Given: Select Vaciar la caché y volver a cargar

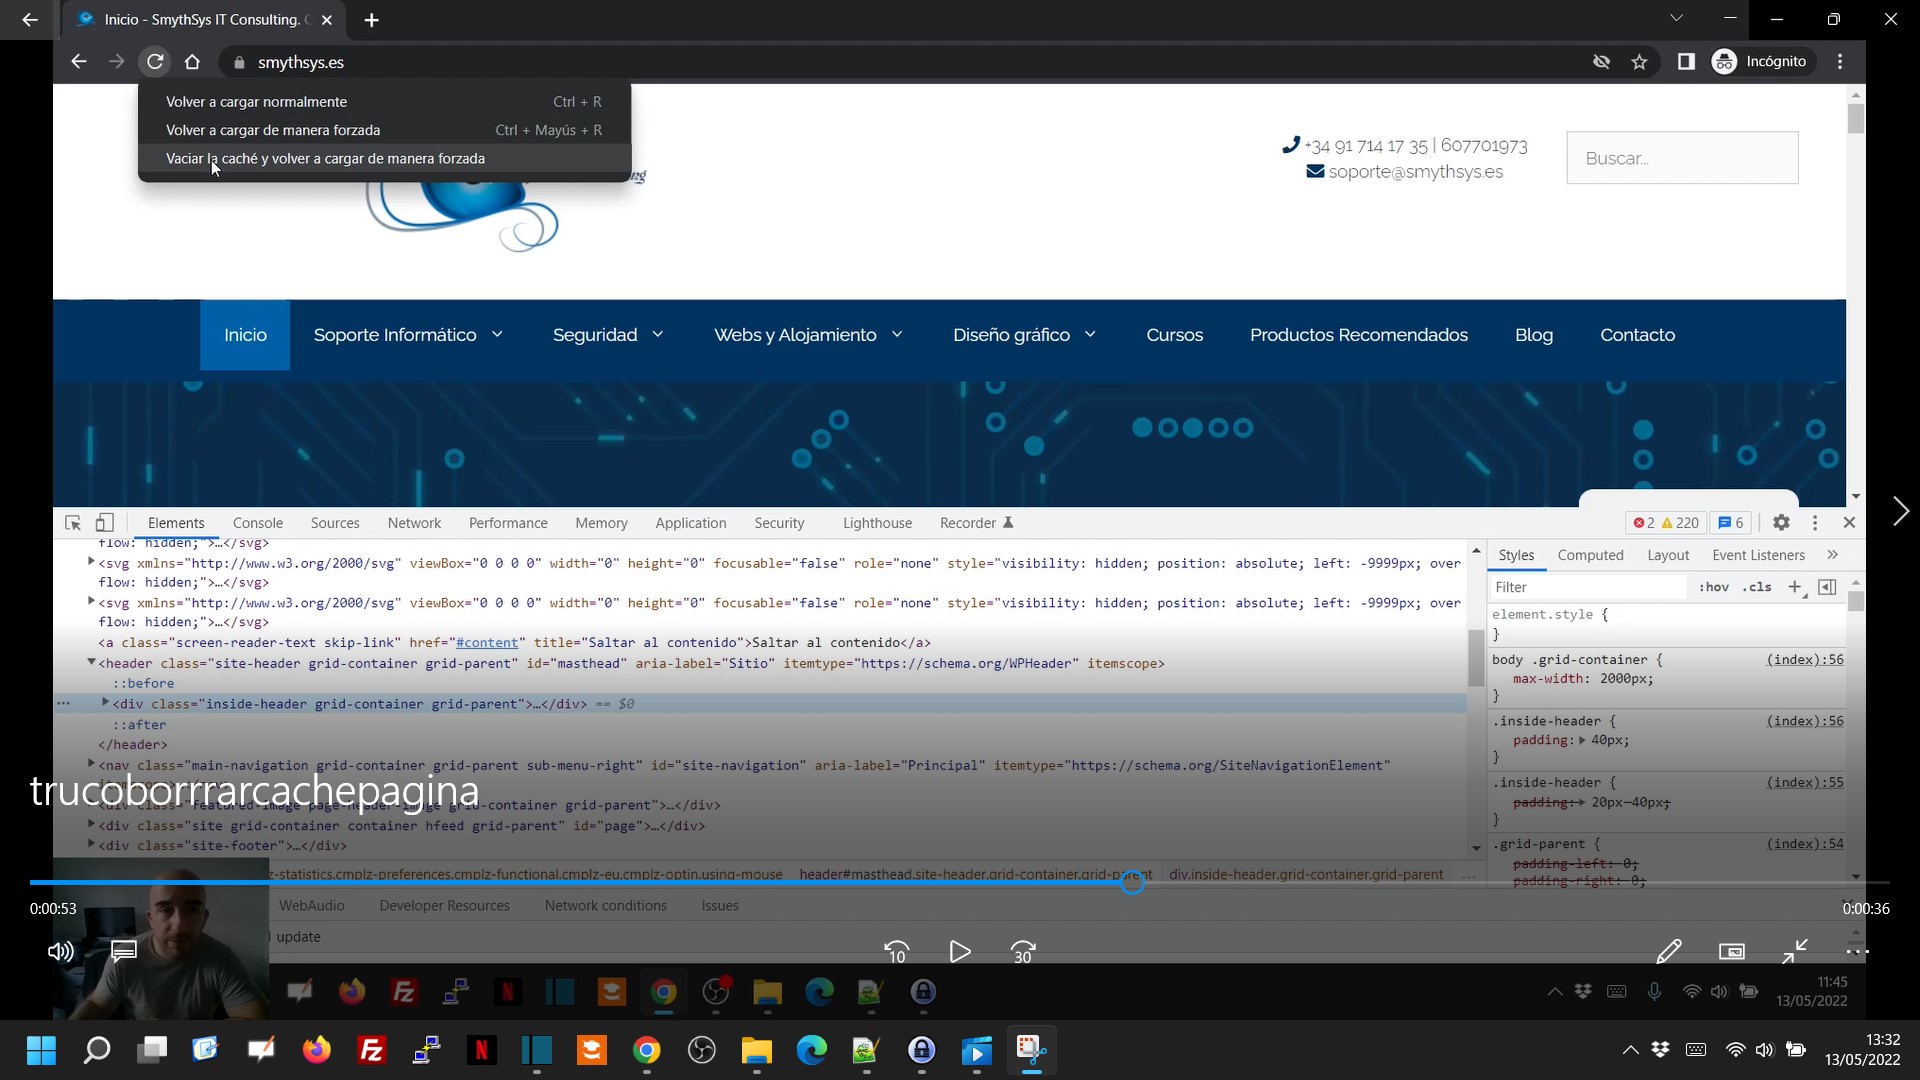Looking at the screenshot, I should pos(325,159).
